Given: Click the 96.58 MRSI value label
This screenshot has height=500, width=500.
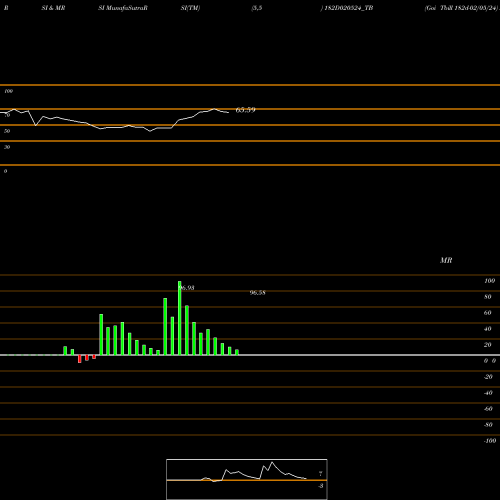Looking at the screenshot, I should pos(258,293).
